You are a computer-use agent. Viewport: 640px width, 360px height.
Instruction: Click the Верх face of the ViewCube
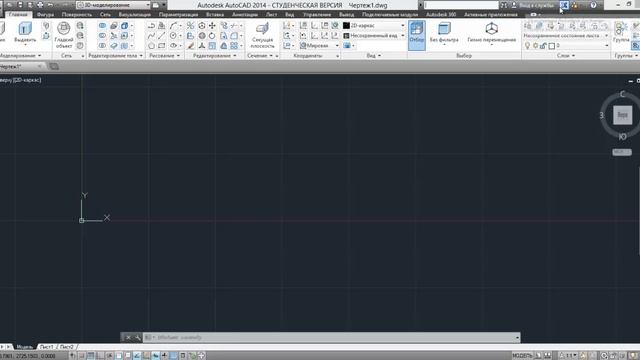(622, 115)
